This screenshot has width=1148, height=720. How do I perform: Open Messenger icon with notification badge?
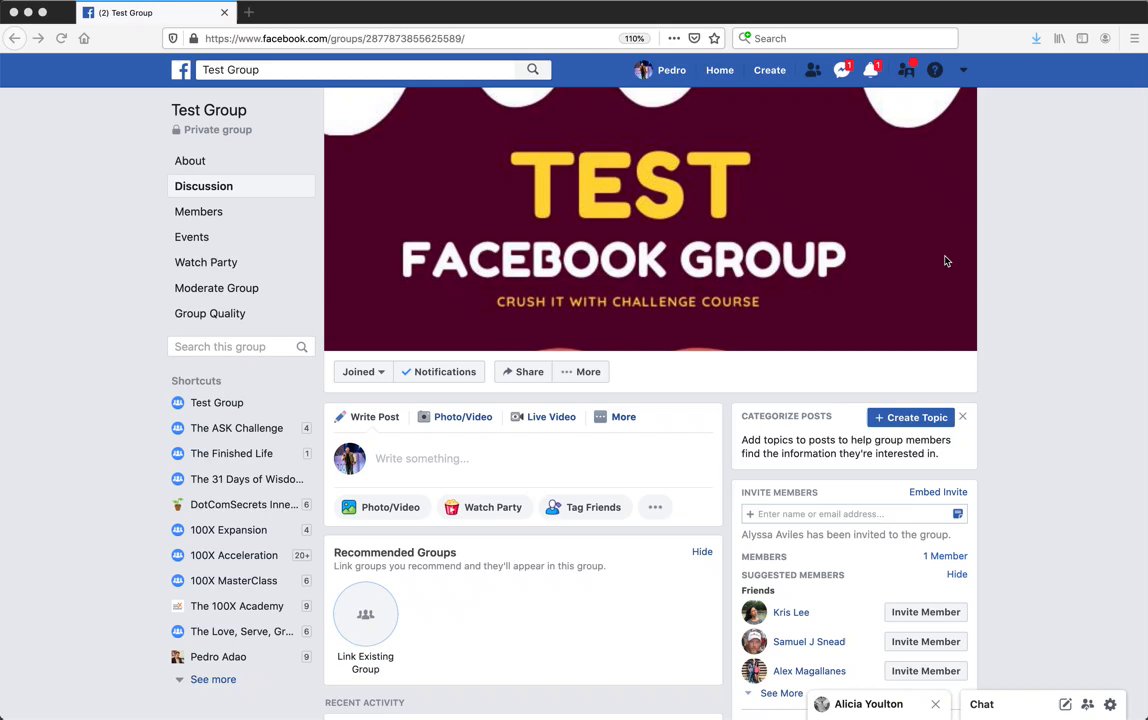(842, 70)
